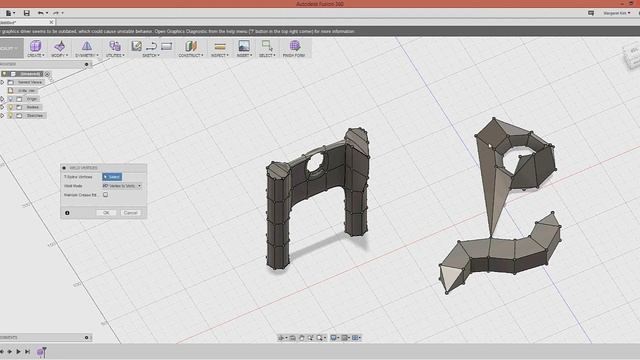The width and height of the screenshot is (640, 360).
Task: Toggle visibility bulb of the root component
Action: click(4, 74)
